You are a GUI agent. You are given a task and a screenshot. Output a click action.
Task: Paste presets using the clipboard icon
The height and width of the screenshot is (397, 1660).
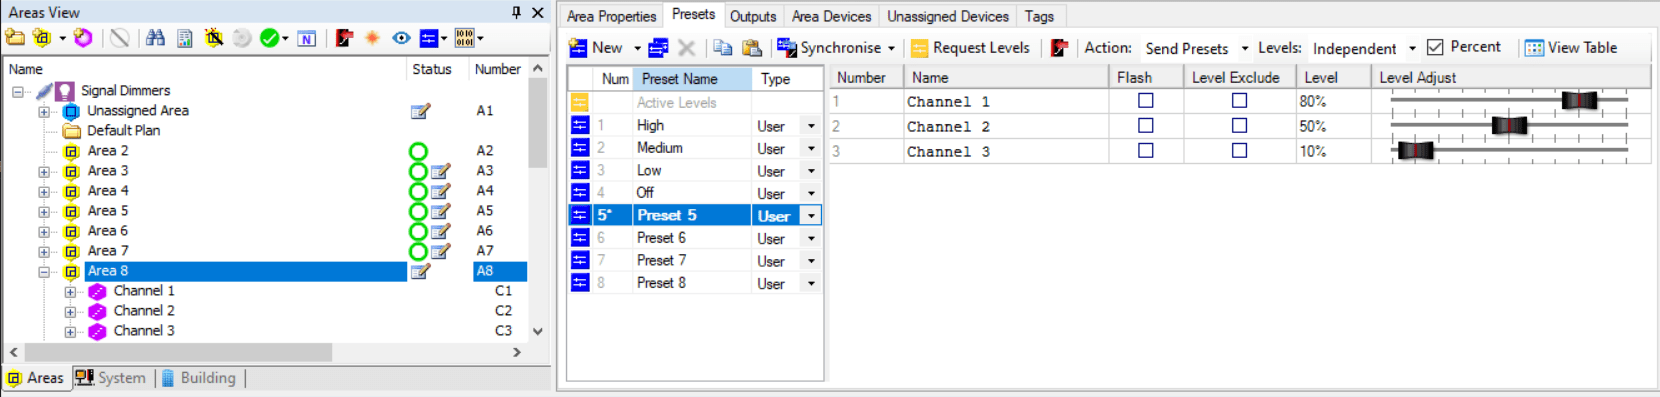pos(752,47)
